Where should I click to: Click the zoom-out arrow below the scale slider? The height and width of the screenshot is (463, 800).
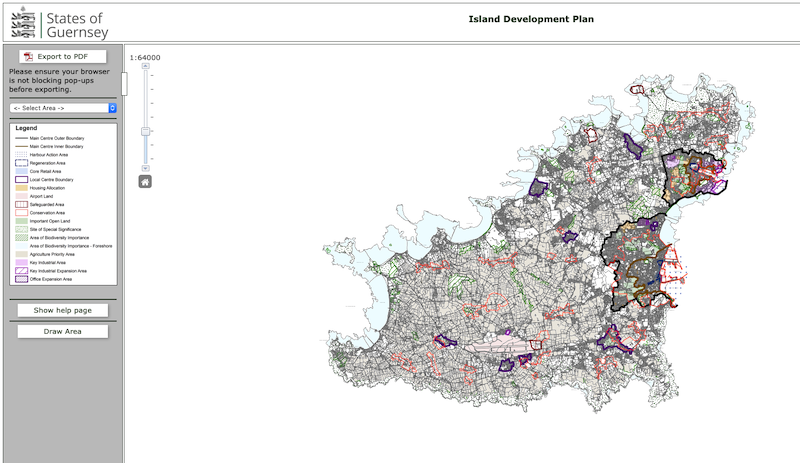pos(145,168)
